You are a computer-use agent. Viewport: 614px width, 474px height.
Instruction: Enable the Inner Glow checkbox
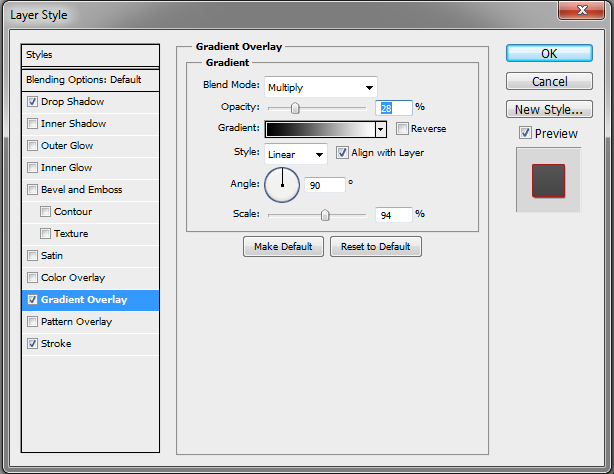click(33, 168)
